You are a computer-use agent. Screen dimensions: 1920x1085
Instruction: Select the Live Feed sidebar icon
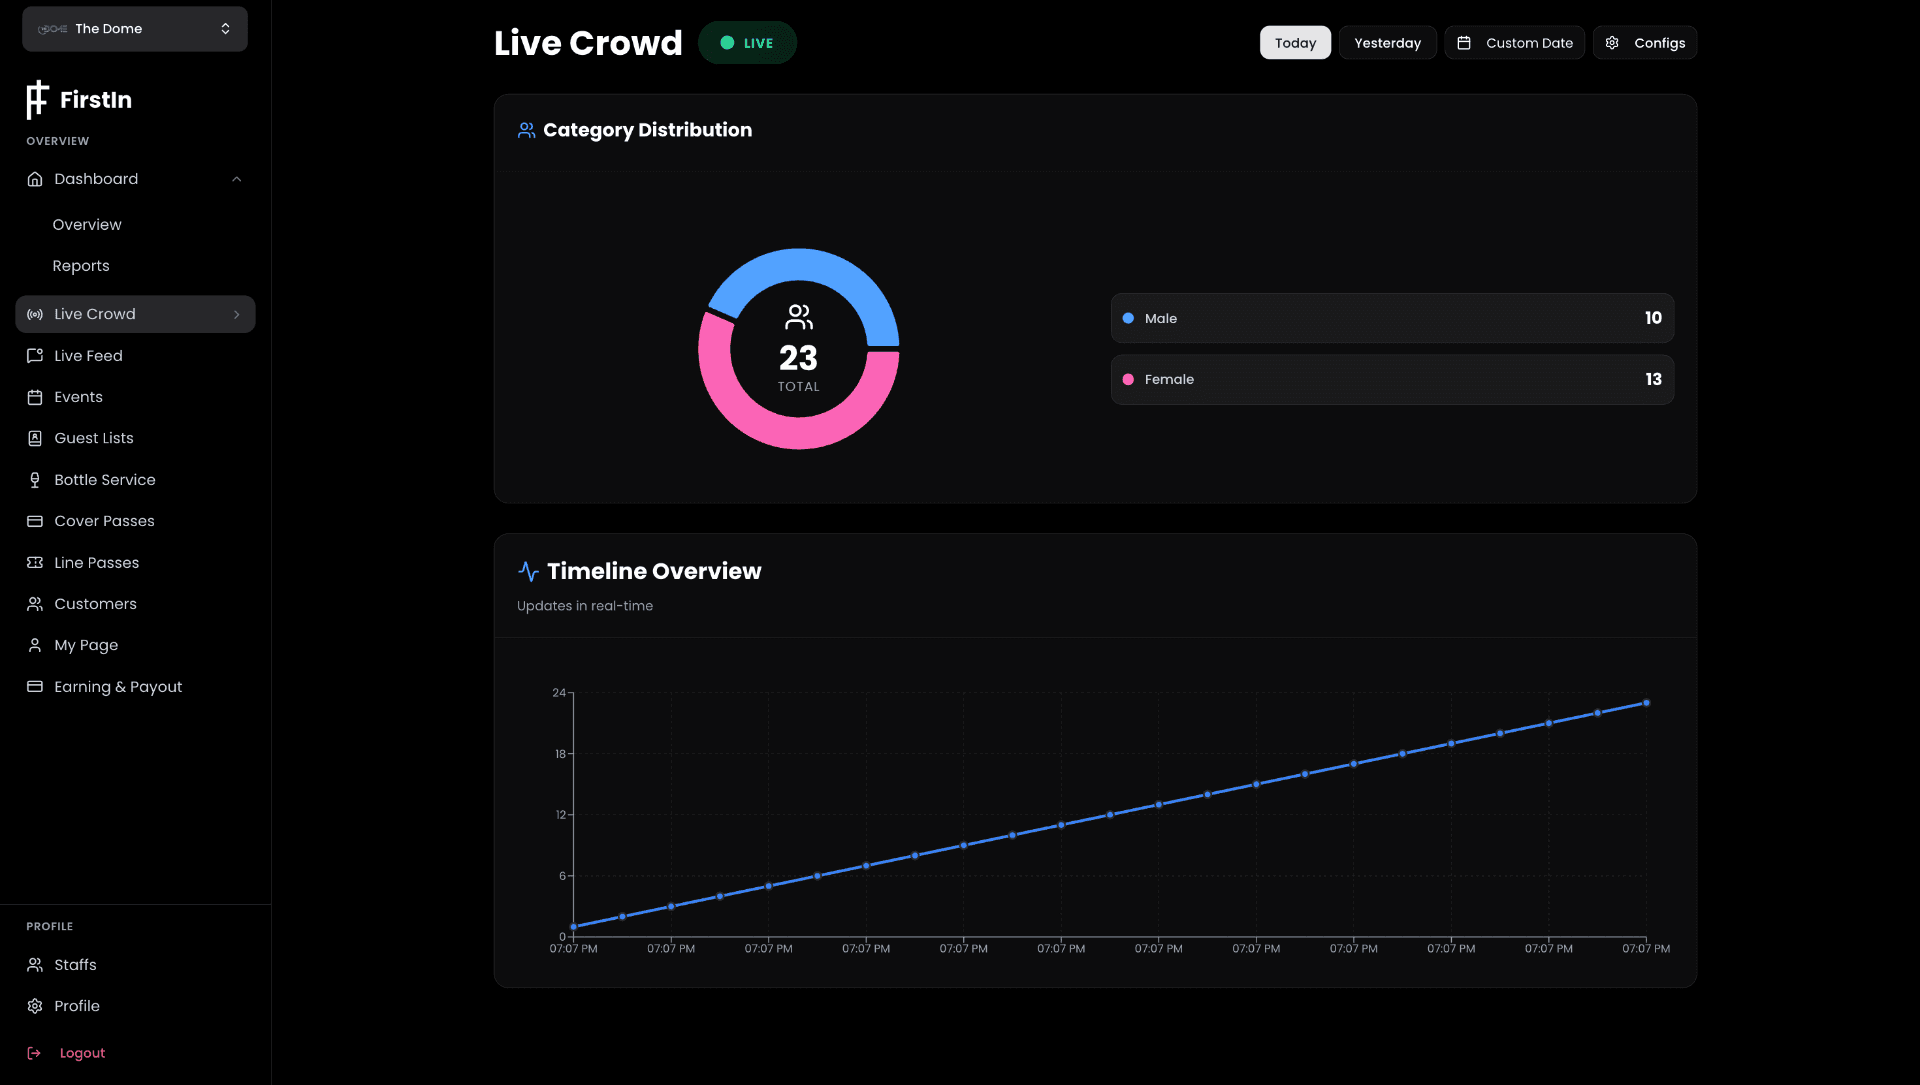(34, 356)
